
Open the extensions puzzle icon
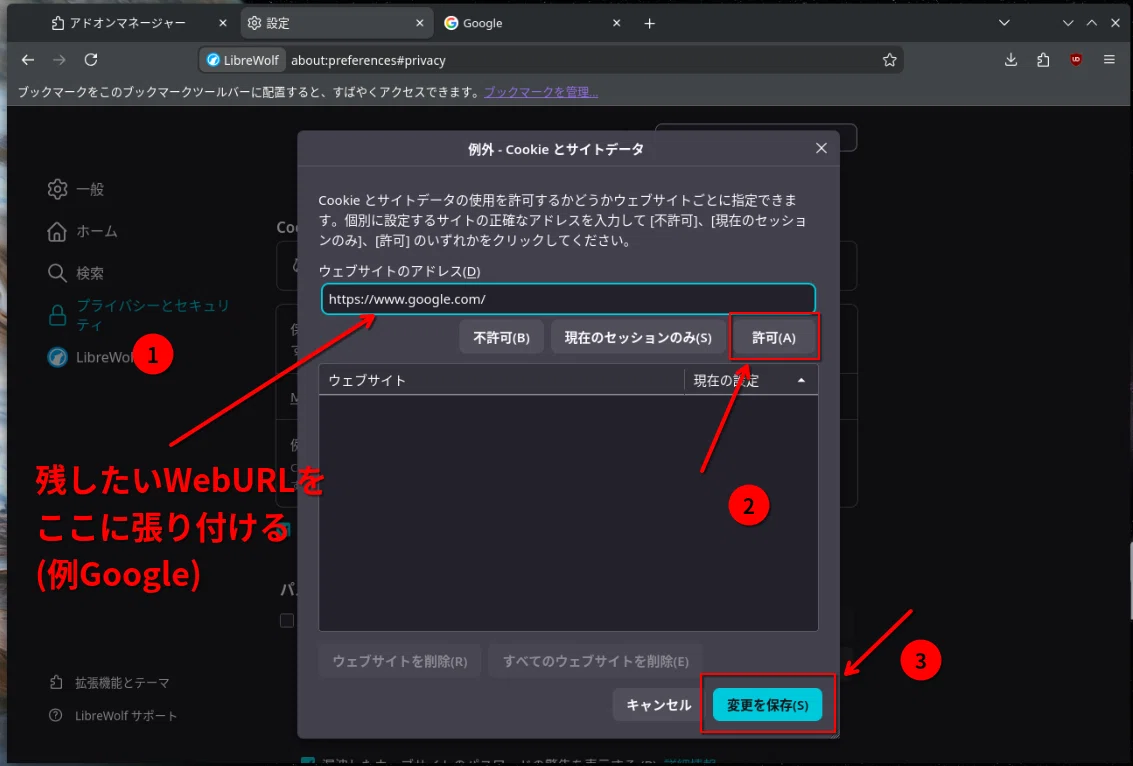1043,60
